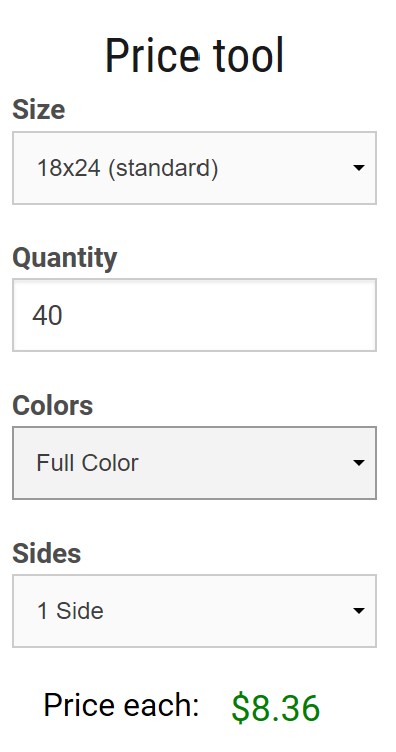
Task: Open the Size dropdown
Action: [x=194, y=168]
